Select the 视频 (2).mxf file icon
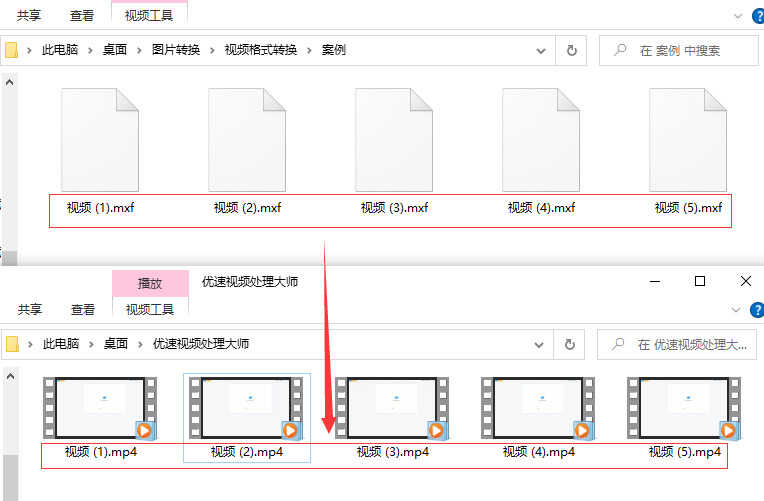Viewport: 764px width, 501px height. pyautogui.click(x=247, y=140)
